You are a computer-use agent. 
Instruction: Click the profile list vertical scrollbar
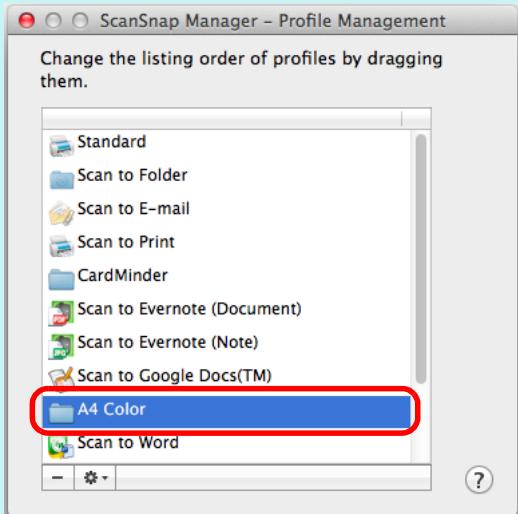pos(421,259)
